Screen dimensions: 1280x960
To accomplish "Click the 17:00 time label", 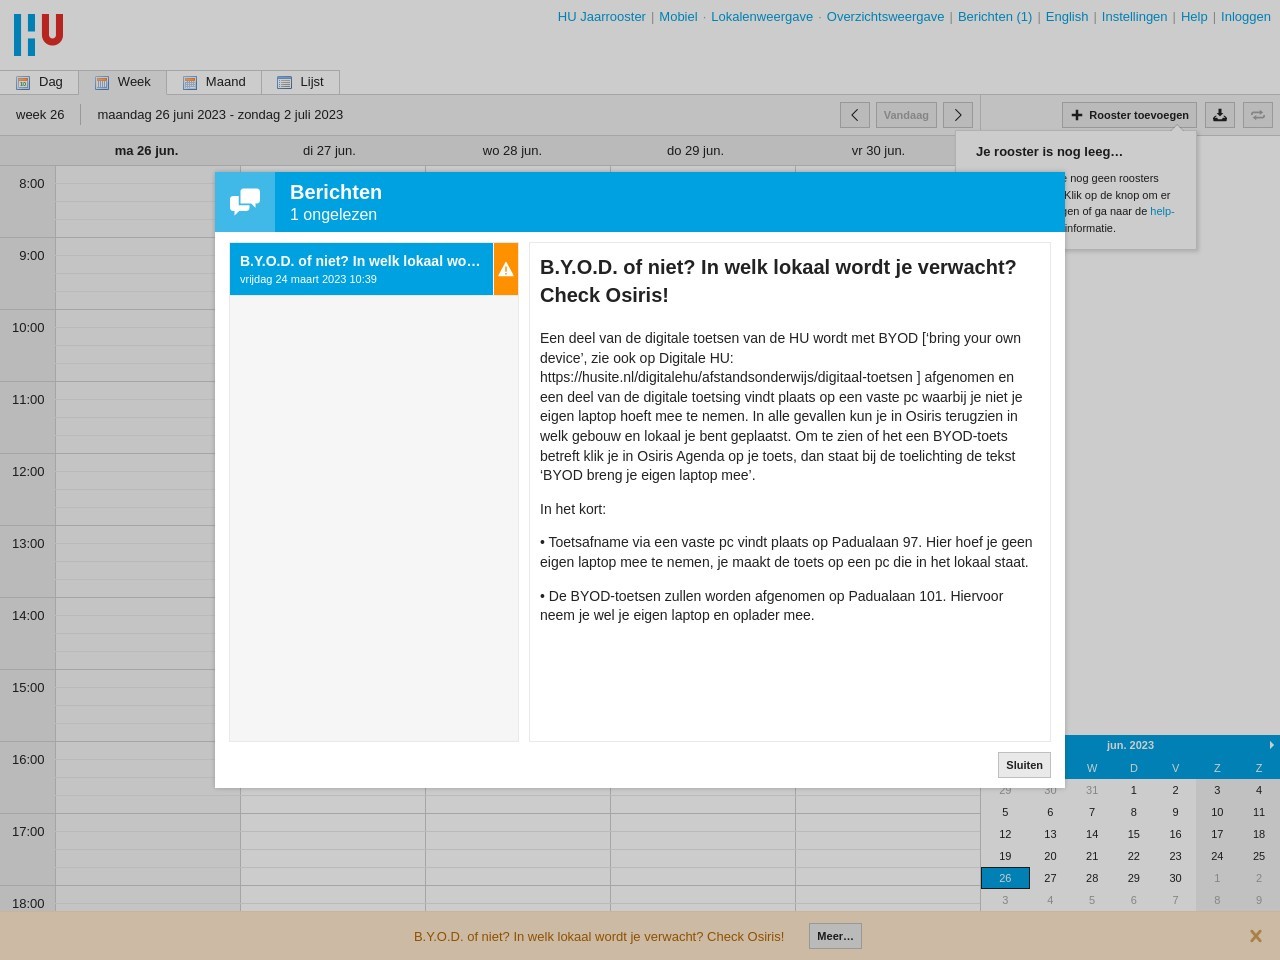I will (28, 831).
